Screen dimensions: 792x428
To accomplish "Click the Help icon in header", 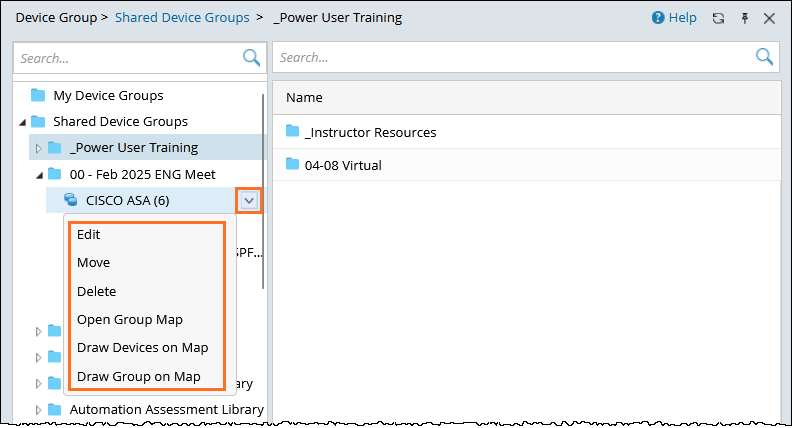I will pyautogui.click(x=658, y=18).
